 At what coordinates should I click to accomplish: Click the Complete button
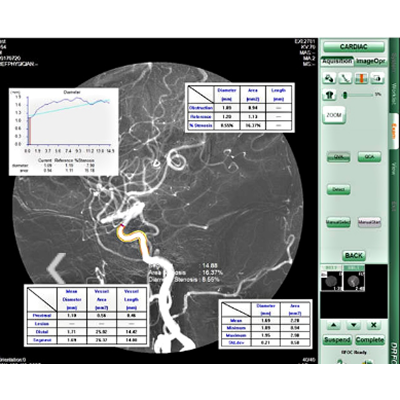tap(370, 340)
